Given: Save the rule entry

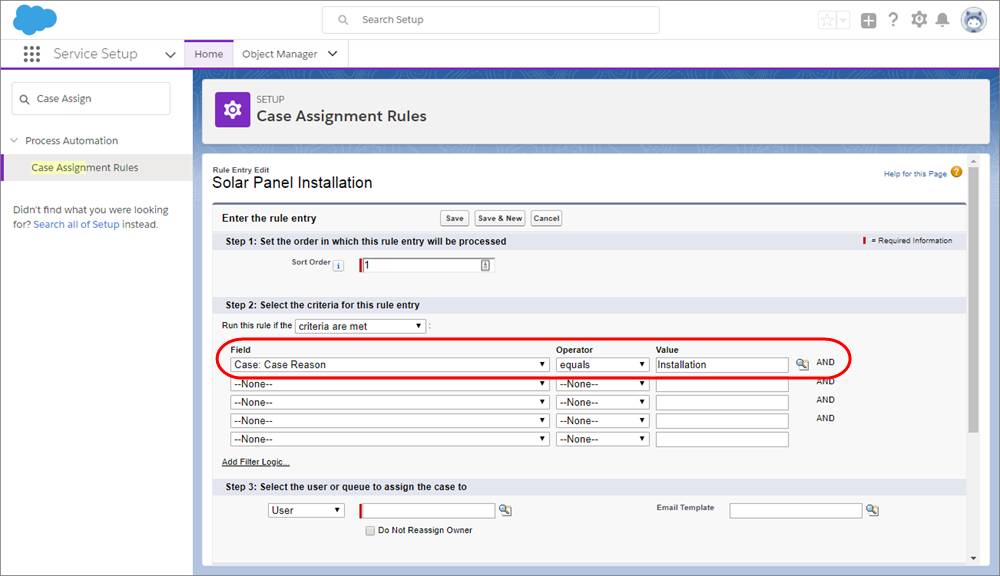Looking at the screenshot, I should [455, 218].
